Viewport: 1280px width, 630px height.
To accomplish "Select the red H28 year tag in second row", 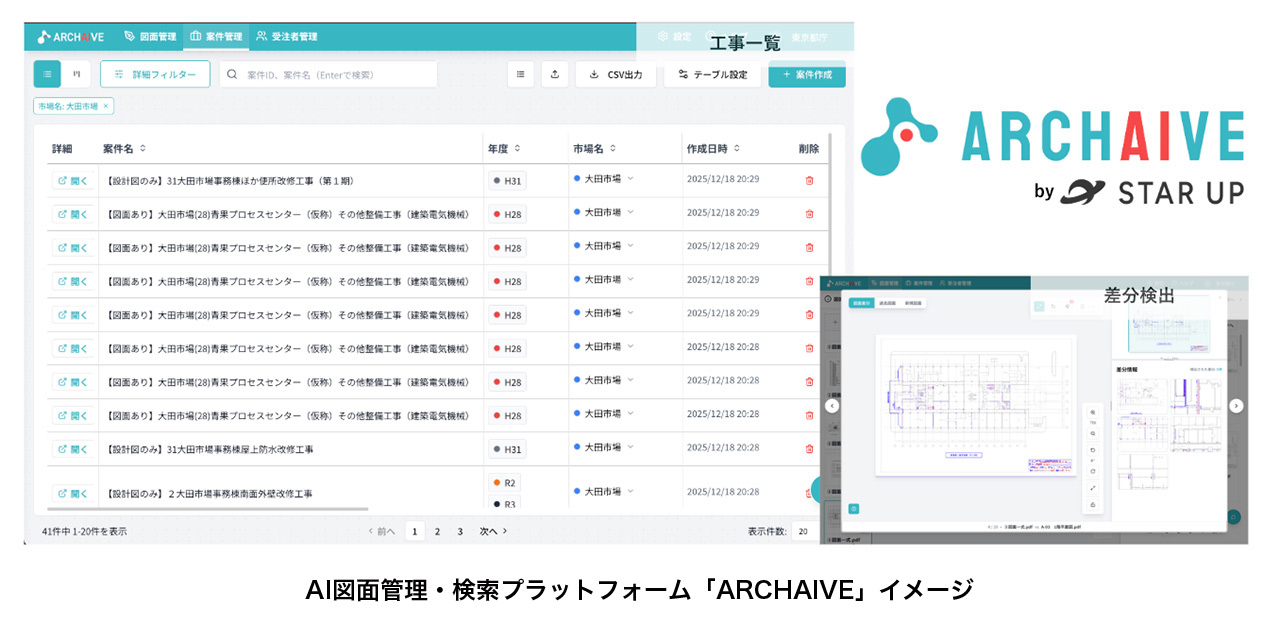I will point(507,214).
